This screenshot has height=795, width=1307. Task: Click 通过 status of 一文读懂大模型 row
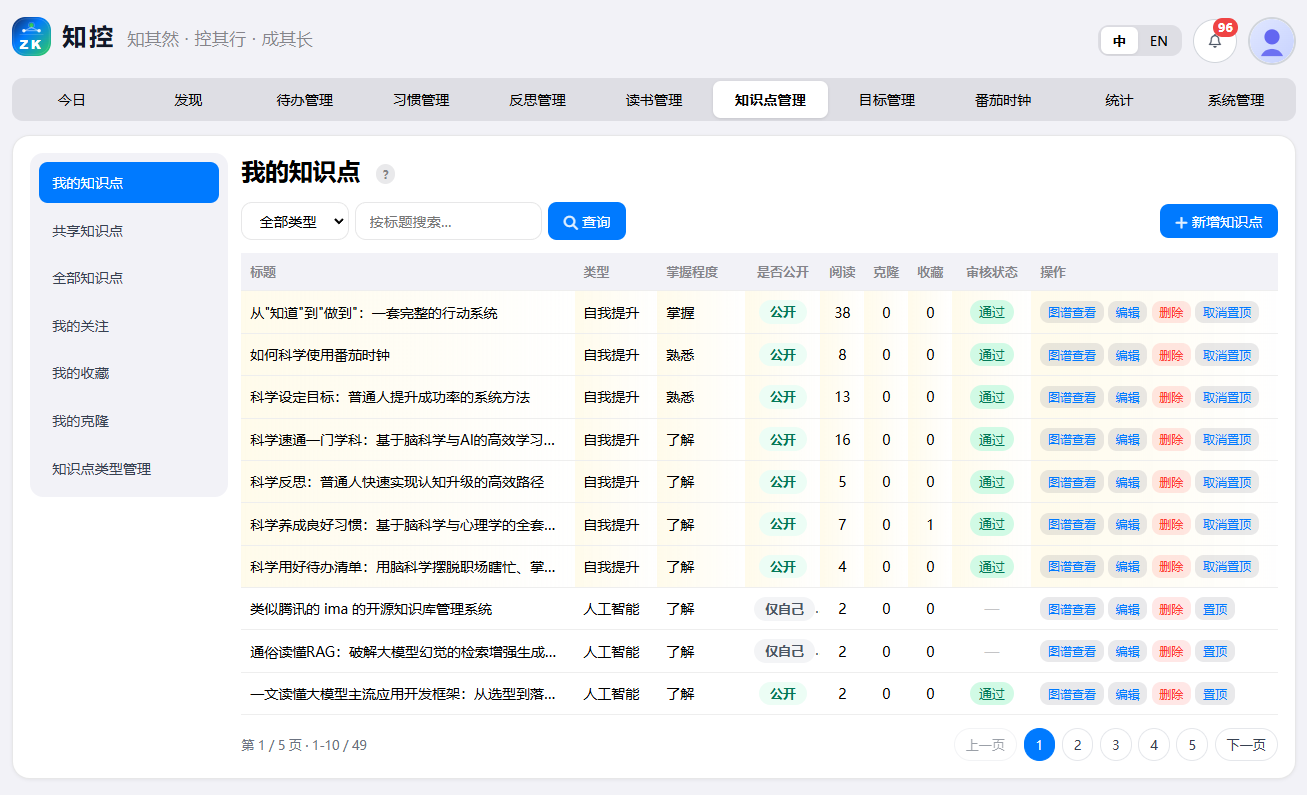tap(992, 694)
